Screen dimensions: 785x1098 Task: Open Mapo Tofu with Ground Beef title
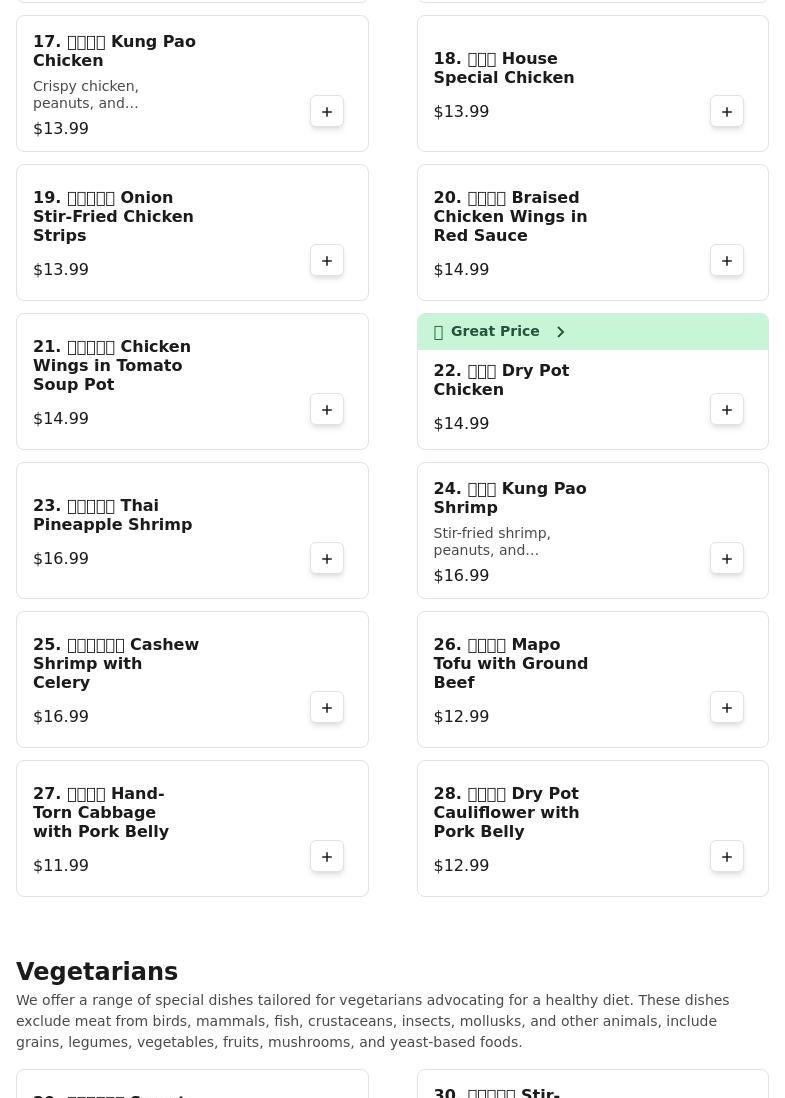point(510,663)
